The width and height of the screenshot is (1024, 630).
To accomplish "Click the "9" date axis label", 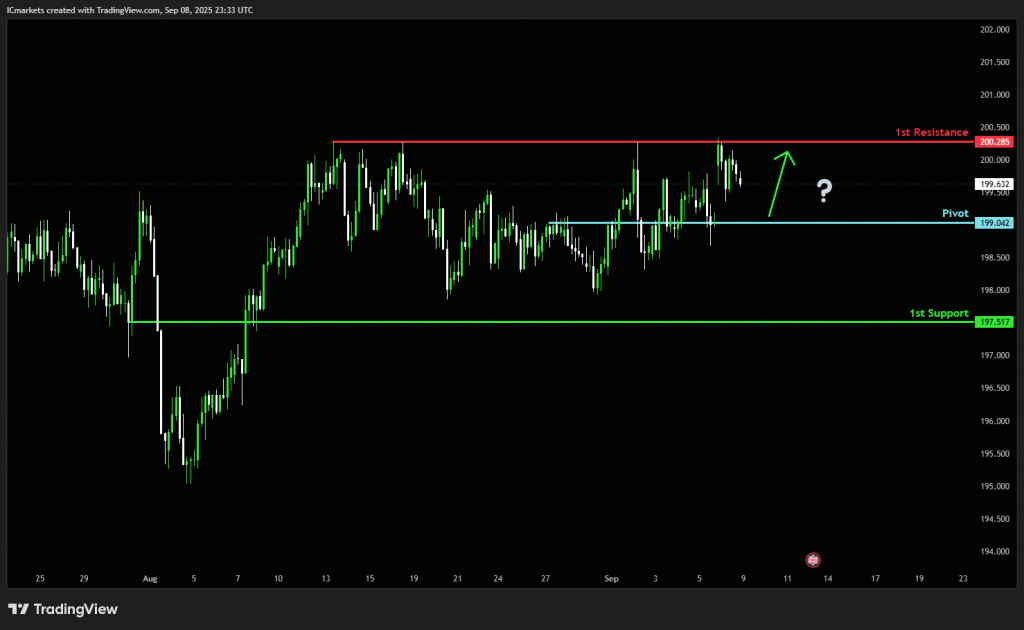I will 743,578.
